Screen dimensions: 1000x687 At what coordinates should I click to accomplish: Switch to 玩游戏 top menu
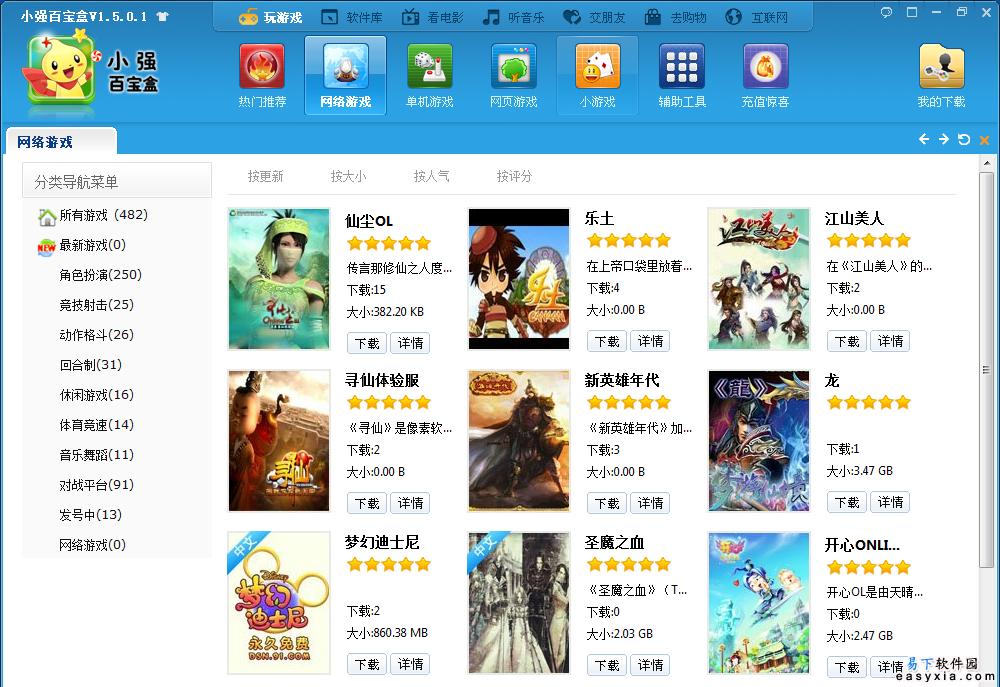(x=270, y=17)
